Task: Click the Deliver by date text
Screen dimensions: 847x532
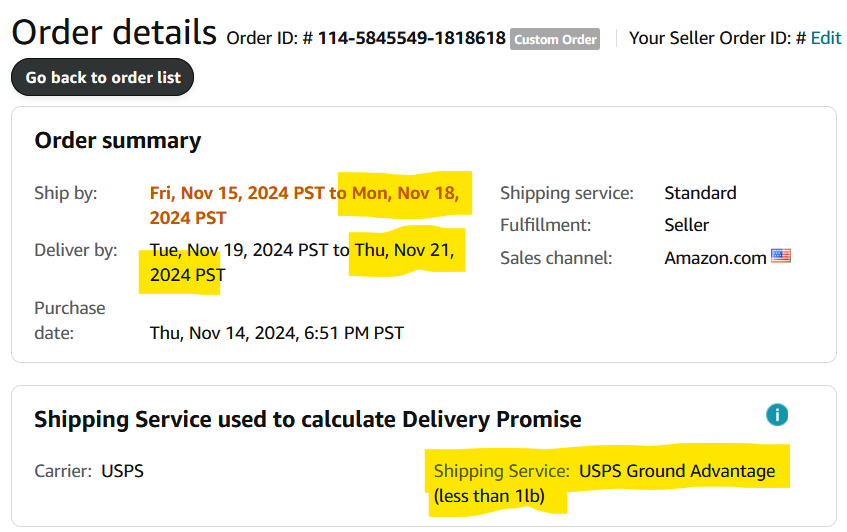Action: pyautogui.click(x=302, y=262)
